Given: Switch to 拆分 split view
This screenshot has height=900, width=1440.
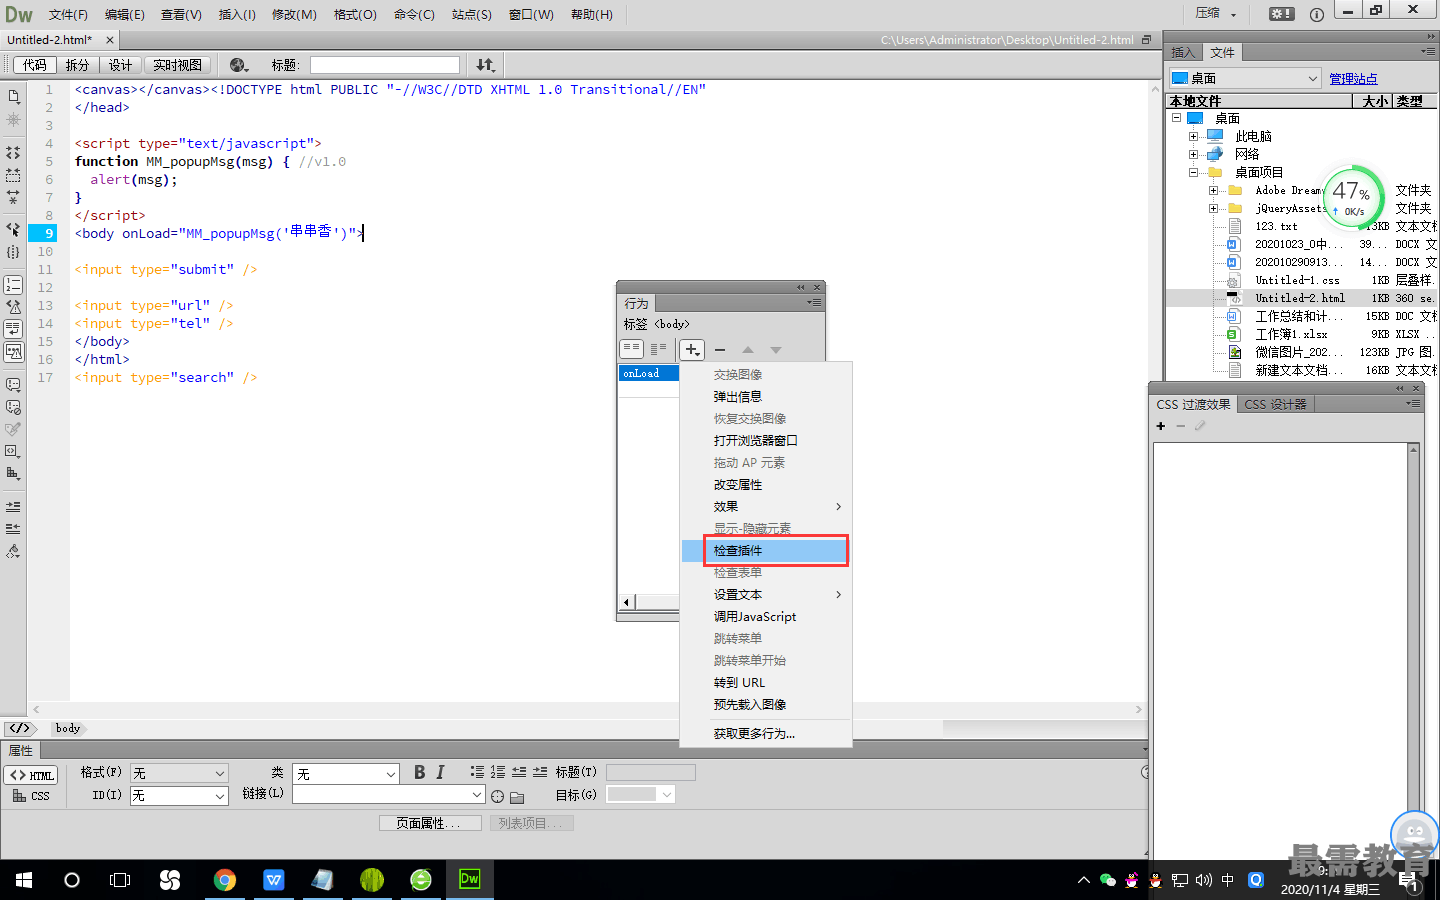Looking at the screenshot, I should coord(77,65).
